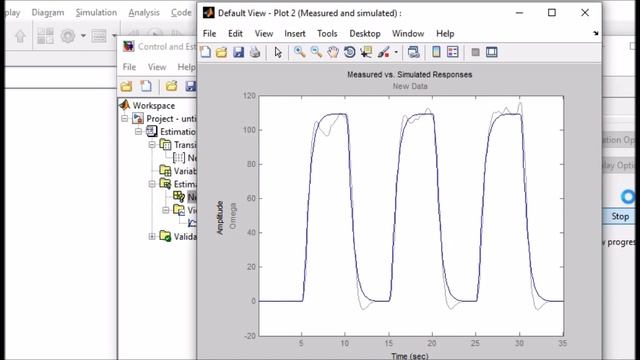Collapse the Estimation Task tree node
Image resolution: width=640 pixels, height=360 pixels.
(x=138, y=132)
